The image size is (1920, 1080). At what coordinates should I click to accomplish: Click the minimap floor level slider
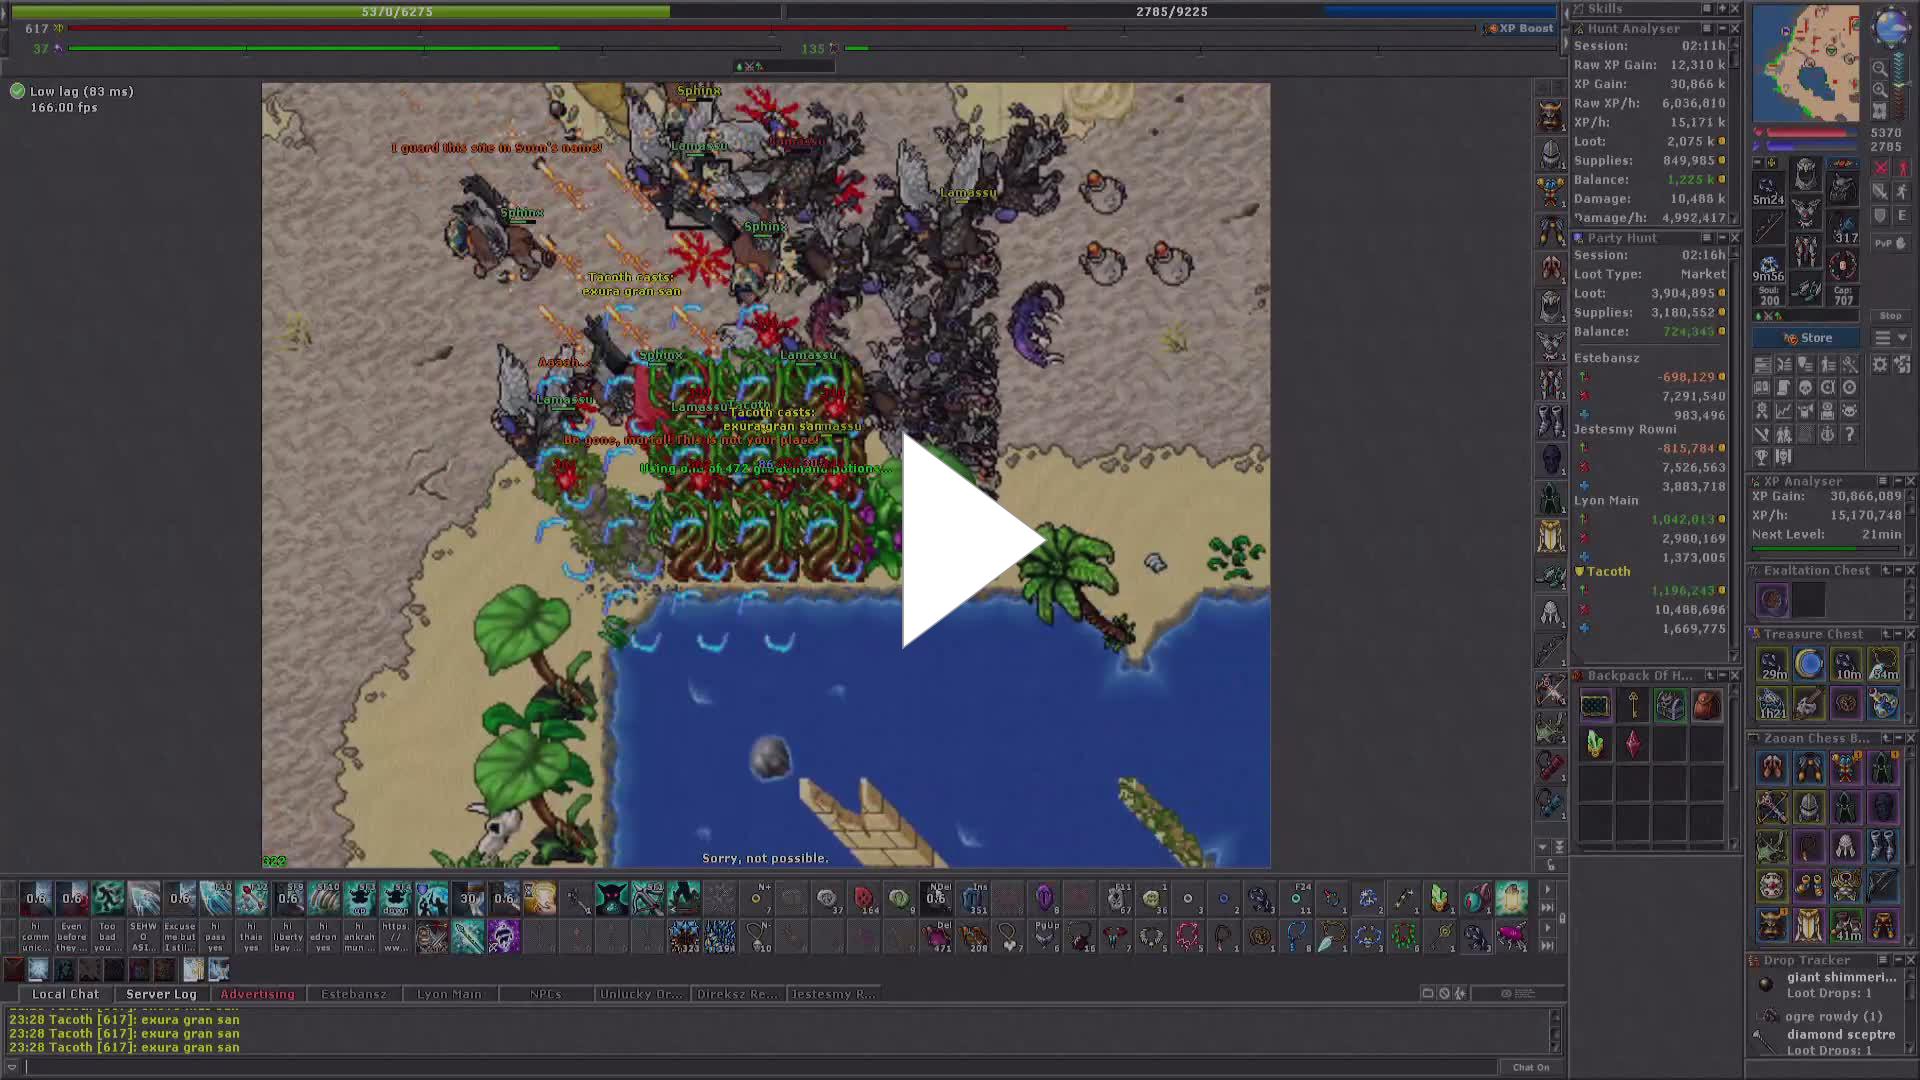click(1901, 85)
